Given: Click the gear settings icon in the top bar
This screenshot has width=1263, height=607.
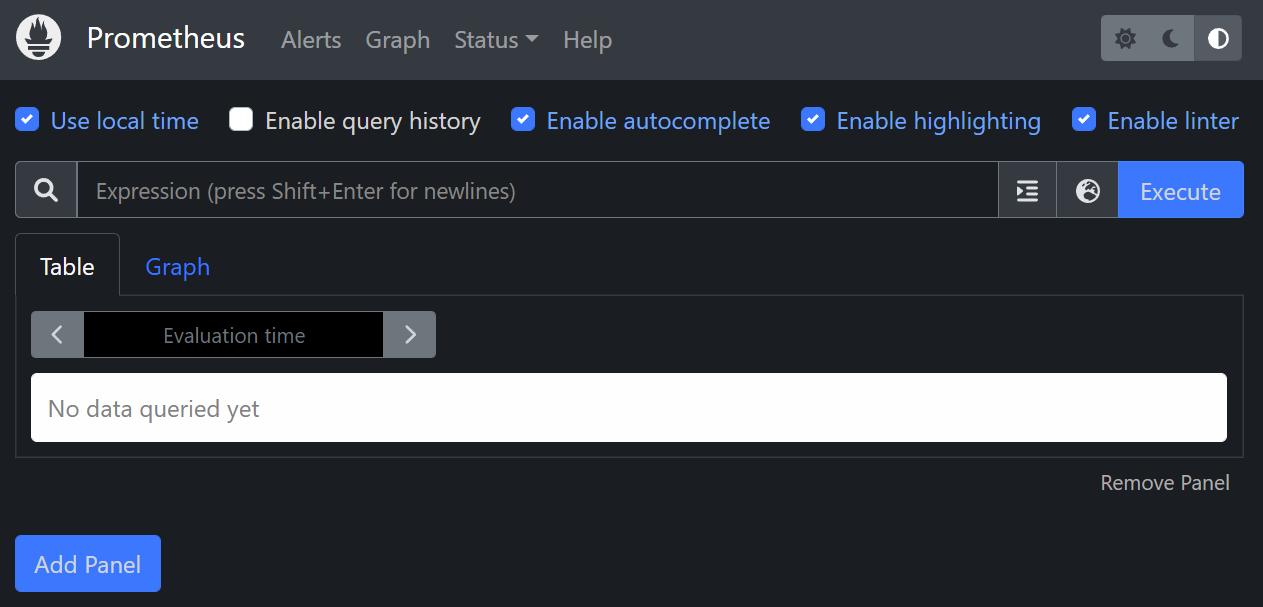Looking at the screenshot, I should click(1124, 37).
